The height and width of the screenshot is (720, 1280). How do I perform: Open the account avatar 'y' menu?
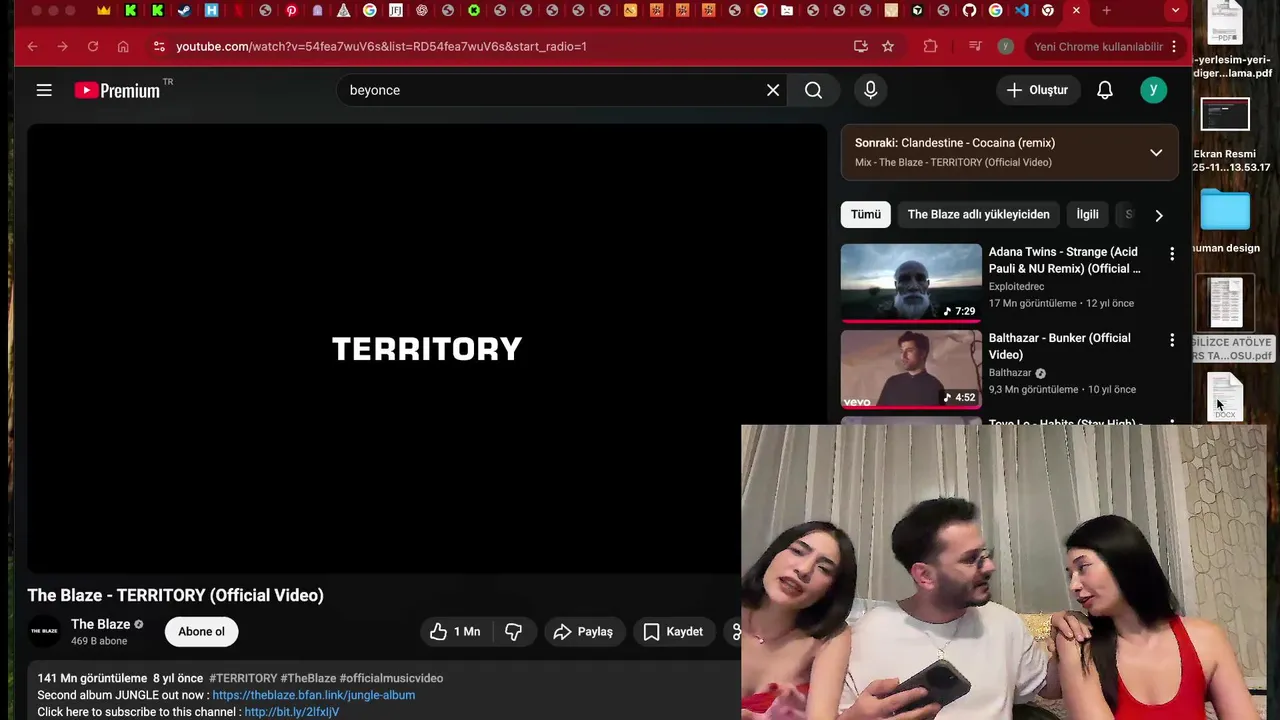tap(1153, 90)
